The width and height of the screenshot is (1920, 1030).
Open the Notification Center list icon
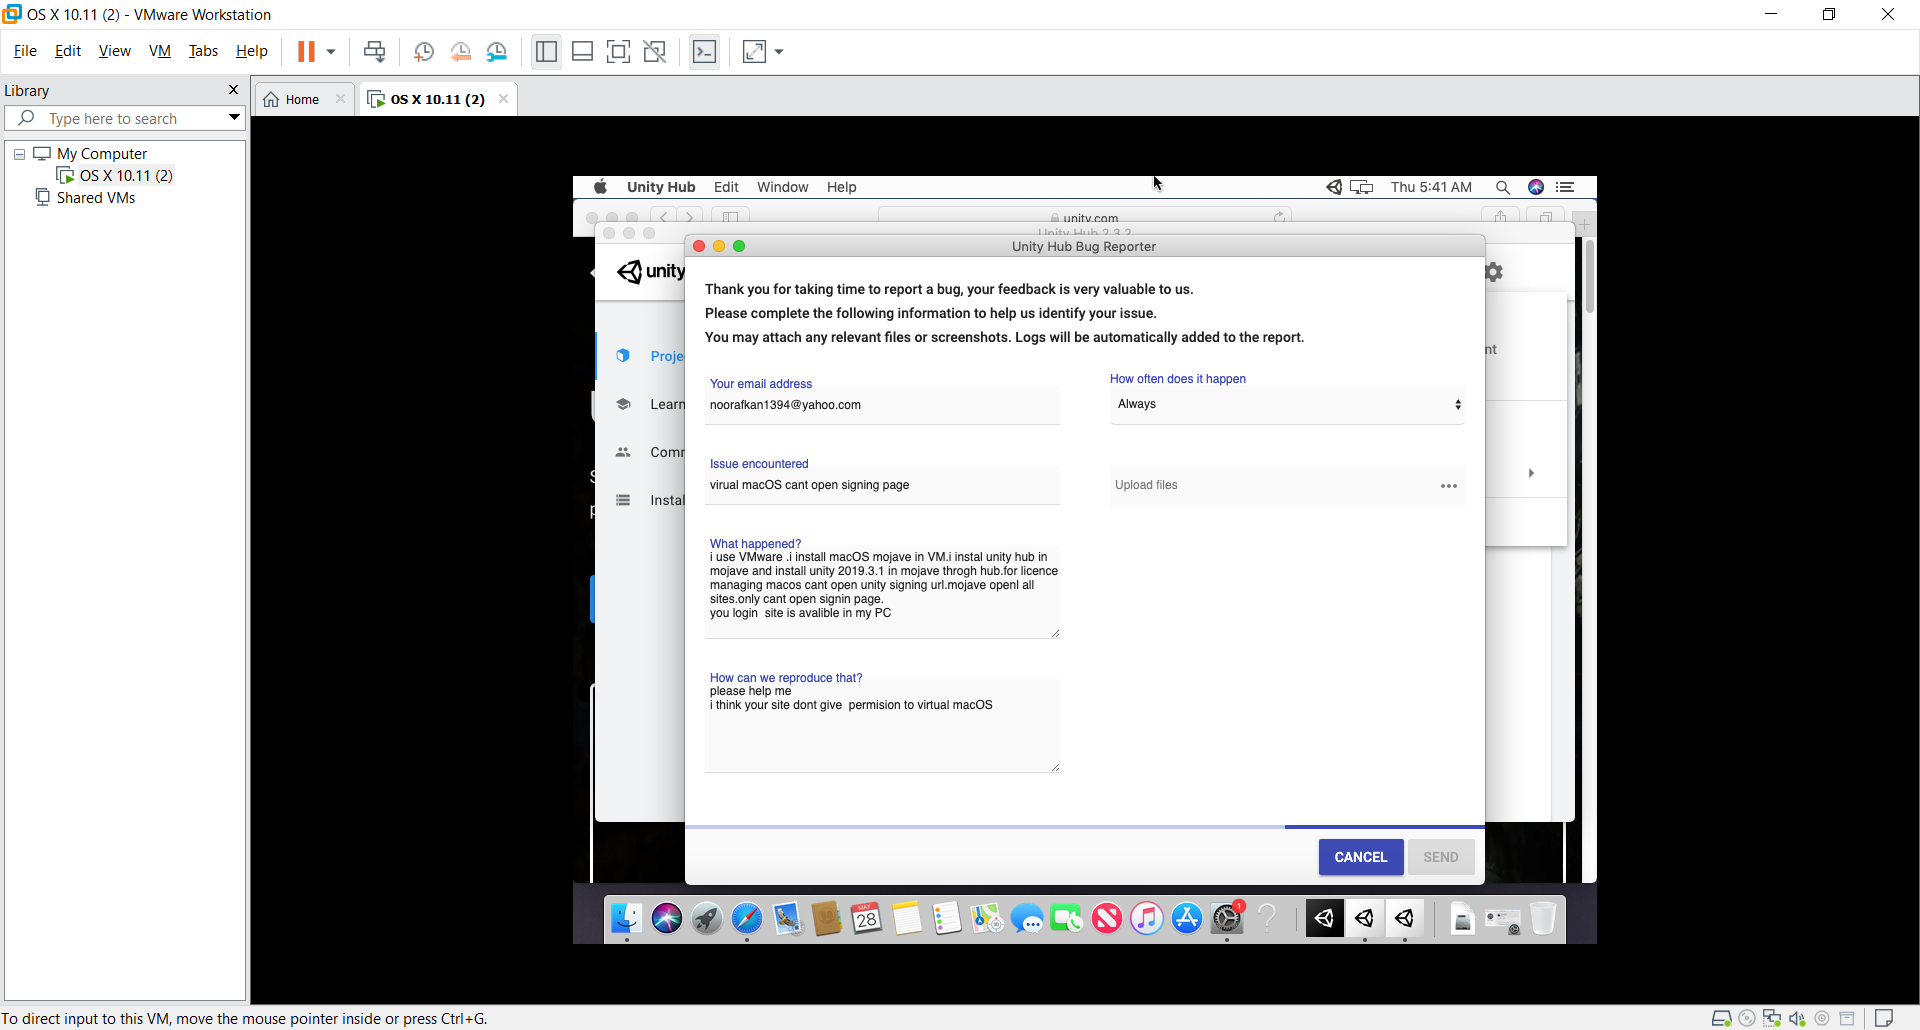[x=1566, y=187]
